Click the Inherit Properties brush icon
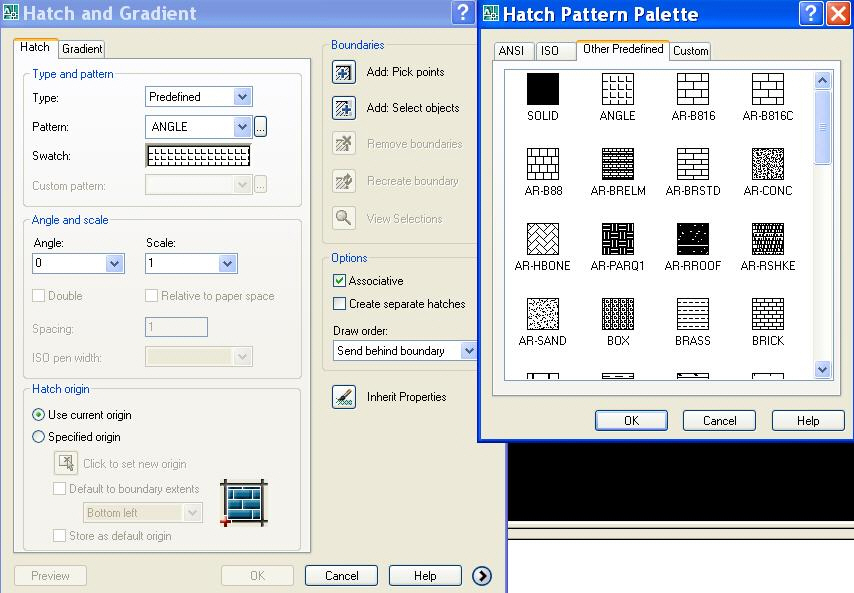 [344, 397]
